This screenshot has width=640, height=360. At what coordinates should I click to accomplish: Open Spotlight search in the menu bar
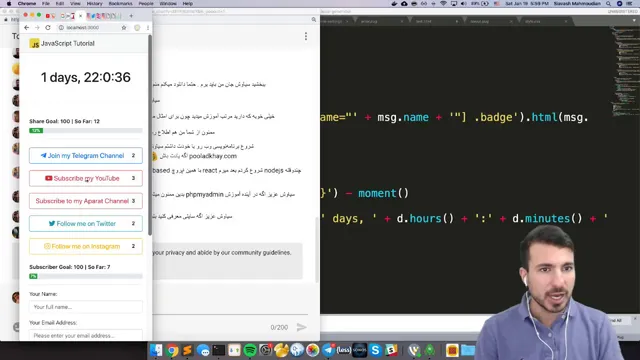(609, 4)
